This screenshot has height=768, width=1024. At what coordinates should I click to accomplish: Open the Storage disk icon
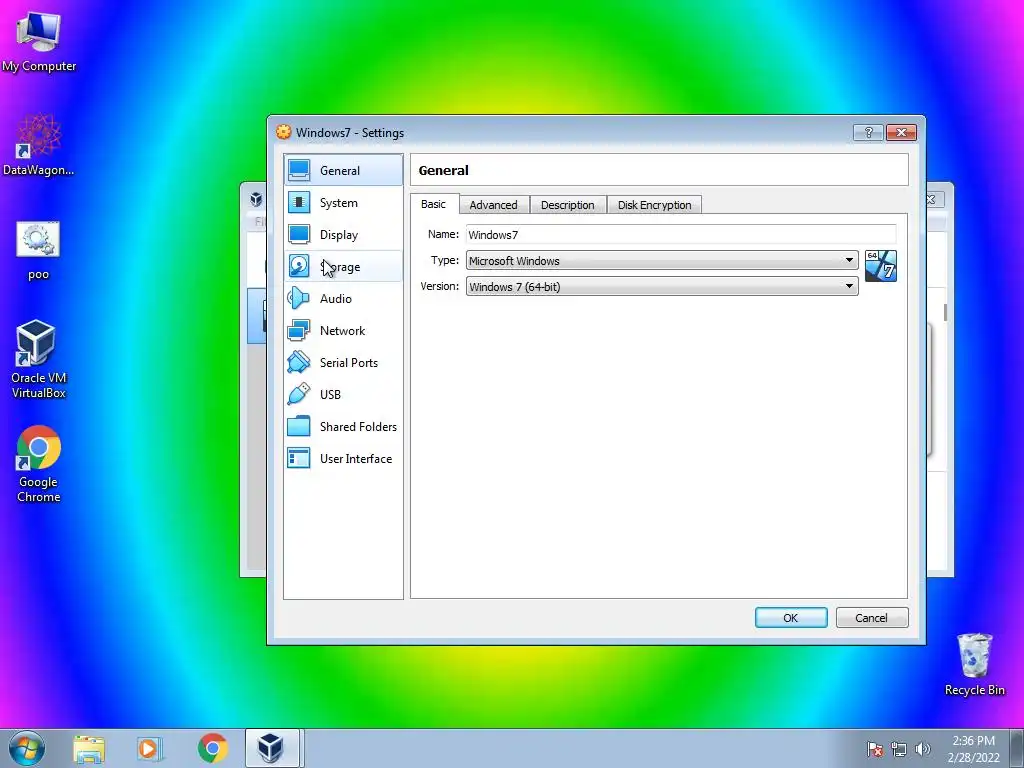click(299, 266)
